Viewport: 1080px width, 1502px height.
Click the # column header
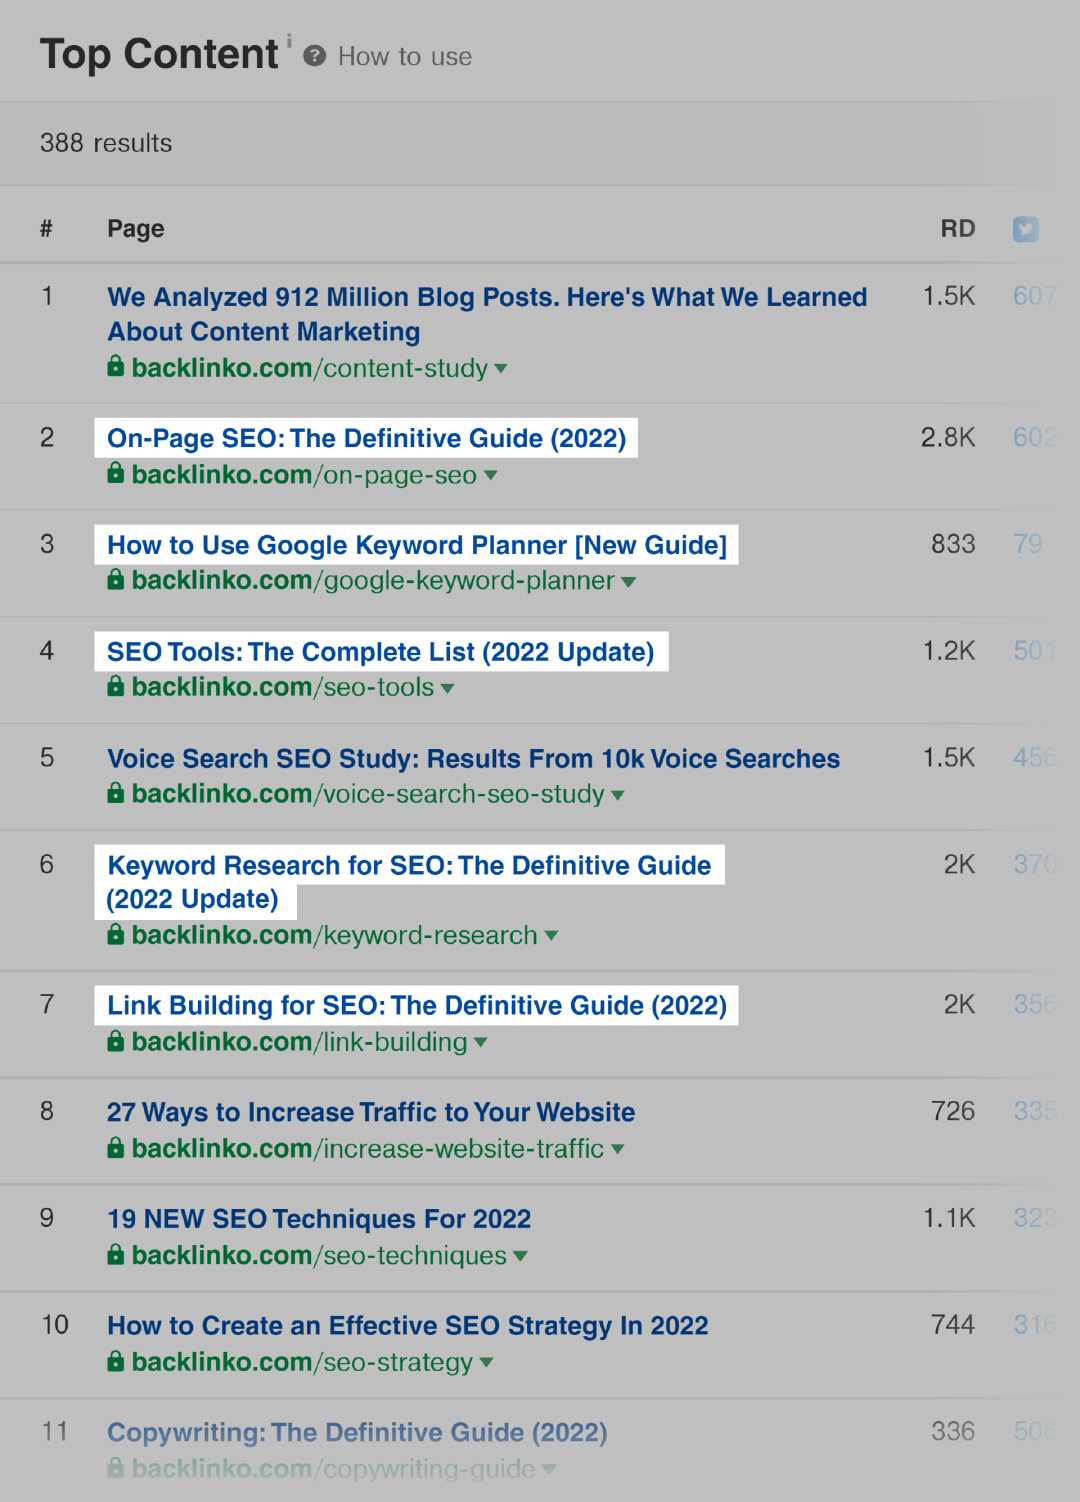click(46, 229)
